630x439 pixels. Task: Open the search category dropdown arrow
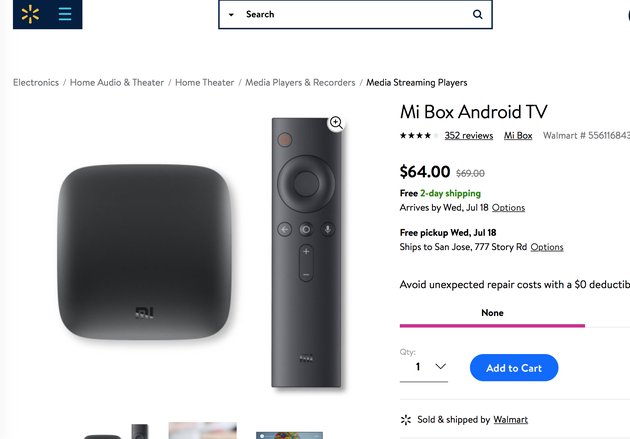[231, 15]
